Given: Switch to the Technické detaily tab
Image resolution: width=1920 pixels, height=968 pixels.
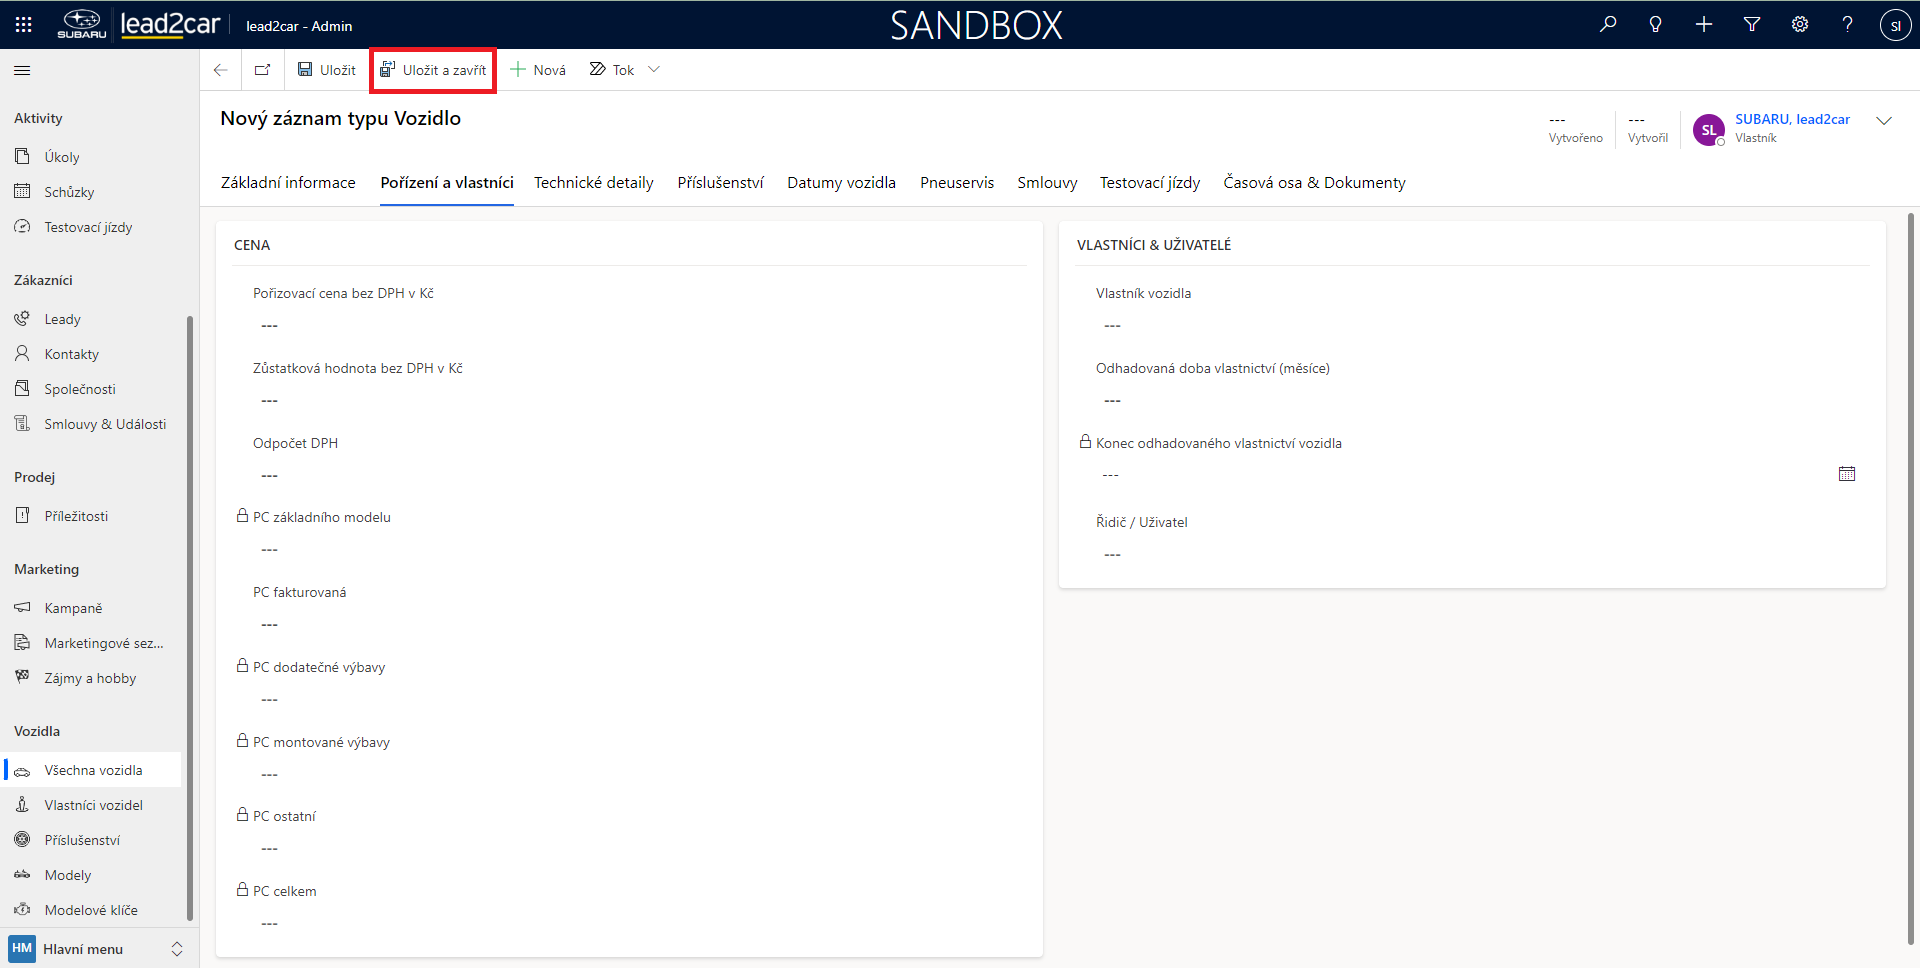Looking at the screenshot, I should pyautogui.click(x=593, y=183).
